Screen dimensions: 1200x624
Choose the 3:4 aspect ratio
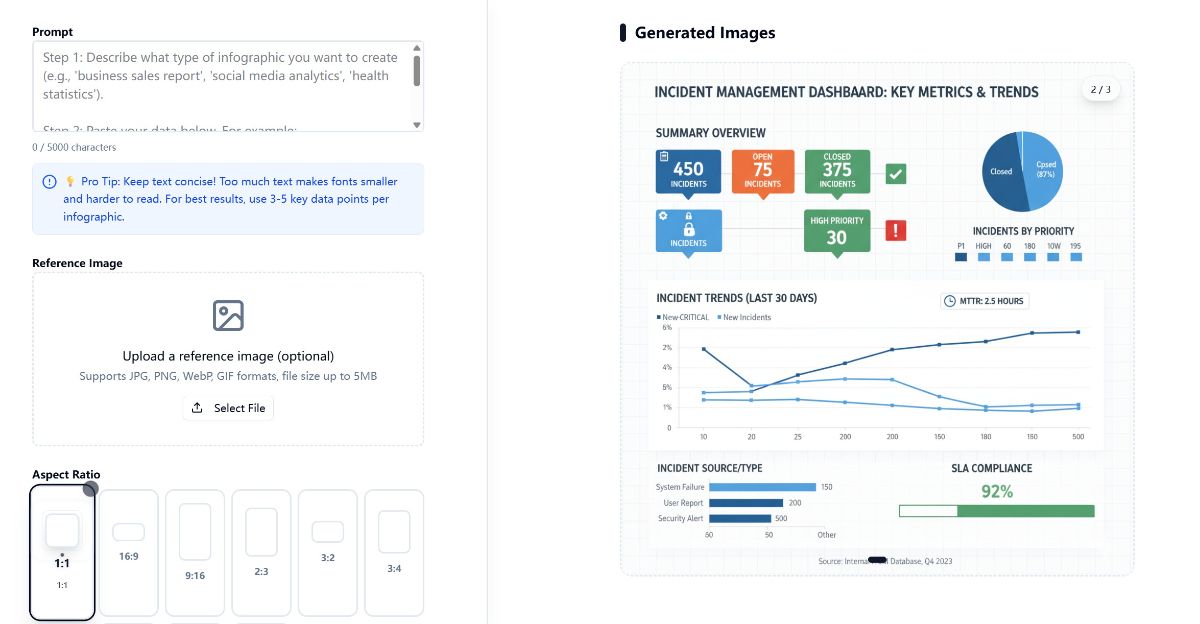coord(394,552)
